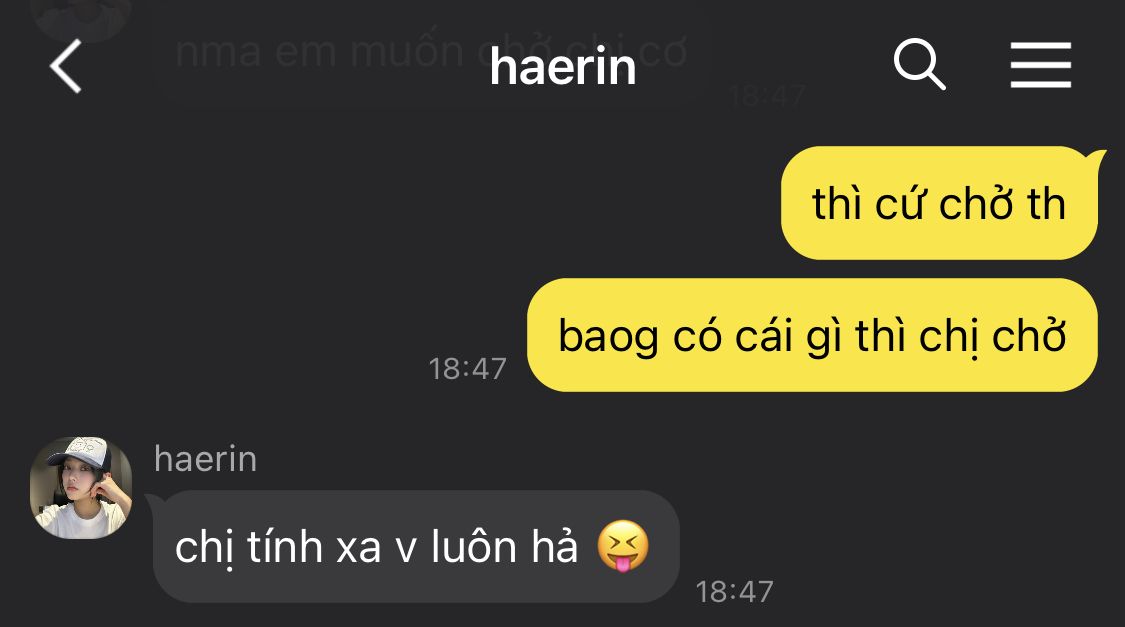1125x627 pixels.
Task: Select the "baog có cái gì thì chị chở" bubble
Action: [x=812, y=335]
